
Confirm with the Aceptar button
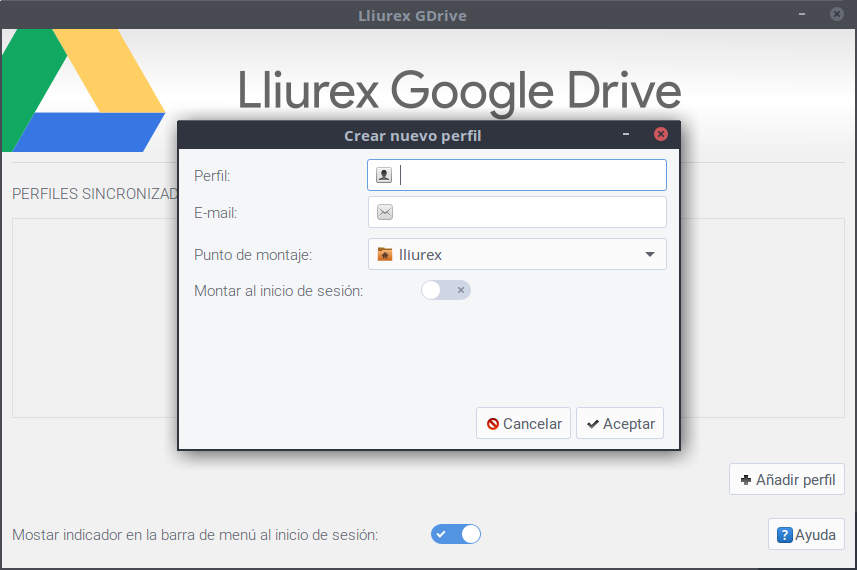pos(620,423)
